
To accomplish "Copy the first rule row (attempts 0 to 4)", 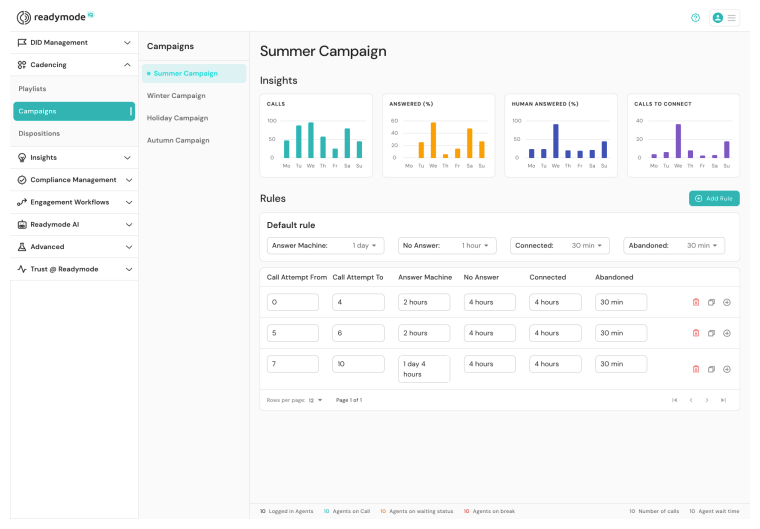I will [711, 302].
